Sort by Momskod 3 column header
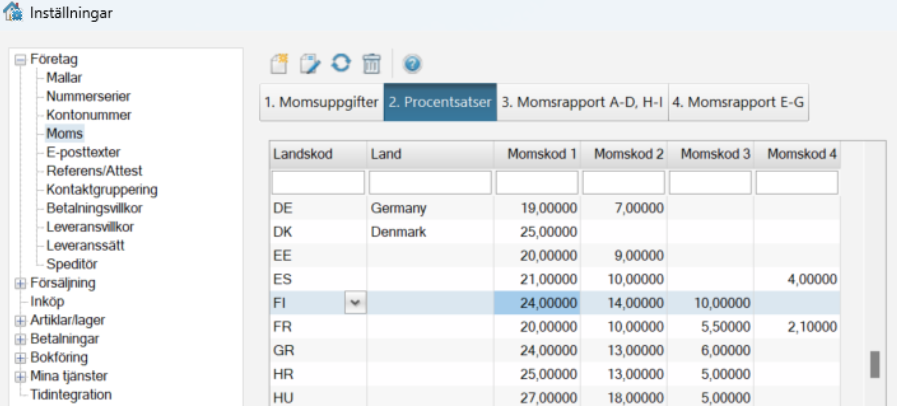 click(711, 154)
